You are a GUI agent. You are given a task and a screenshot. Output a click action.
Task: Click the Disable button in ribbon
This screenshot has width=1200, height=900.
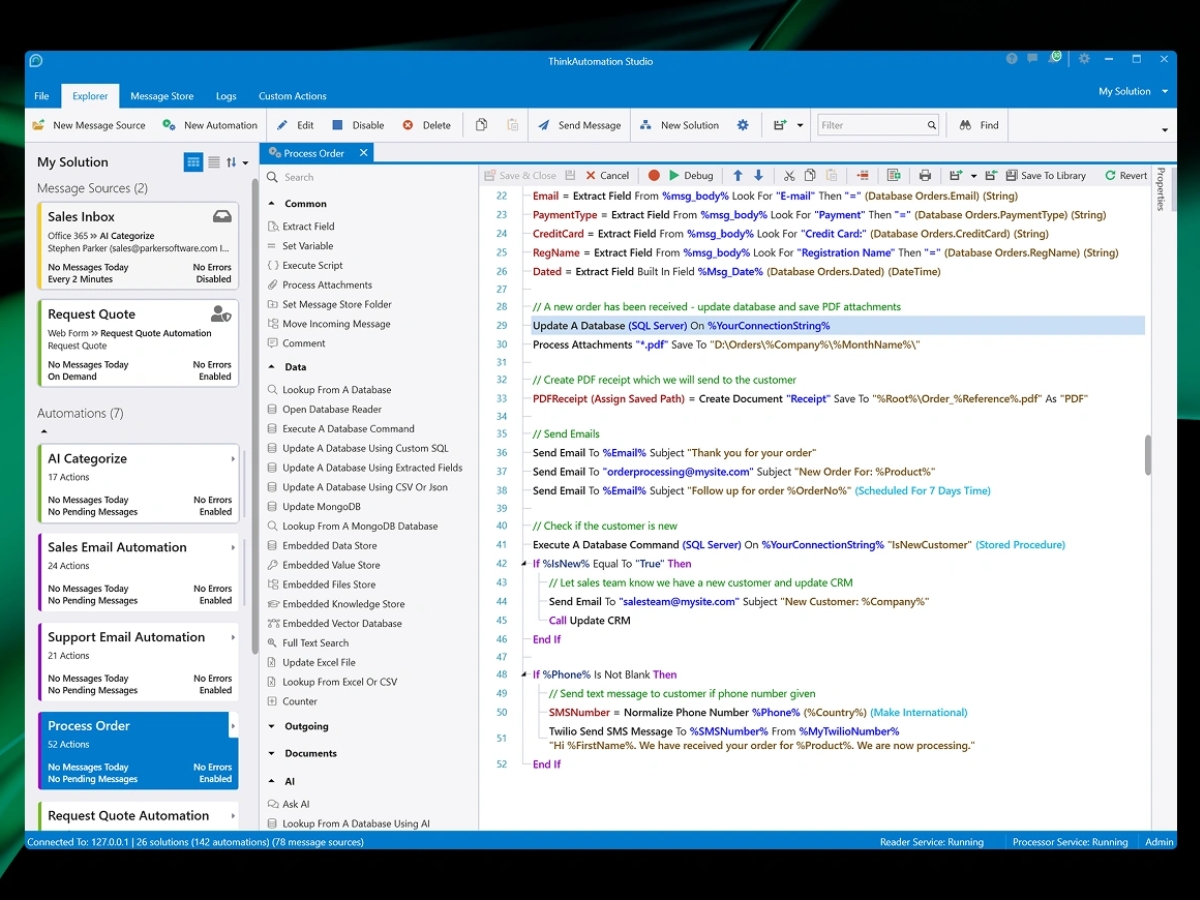(357, 125)
